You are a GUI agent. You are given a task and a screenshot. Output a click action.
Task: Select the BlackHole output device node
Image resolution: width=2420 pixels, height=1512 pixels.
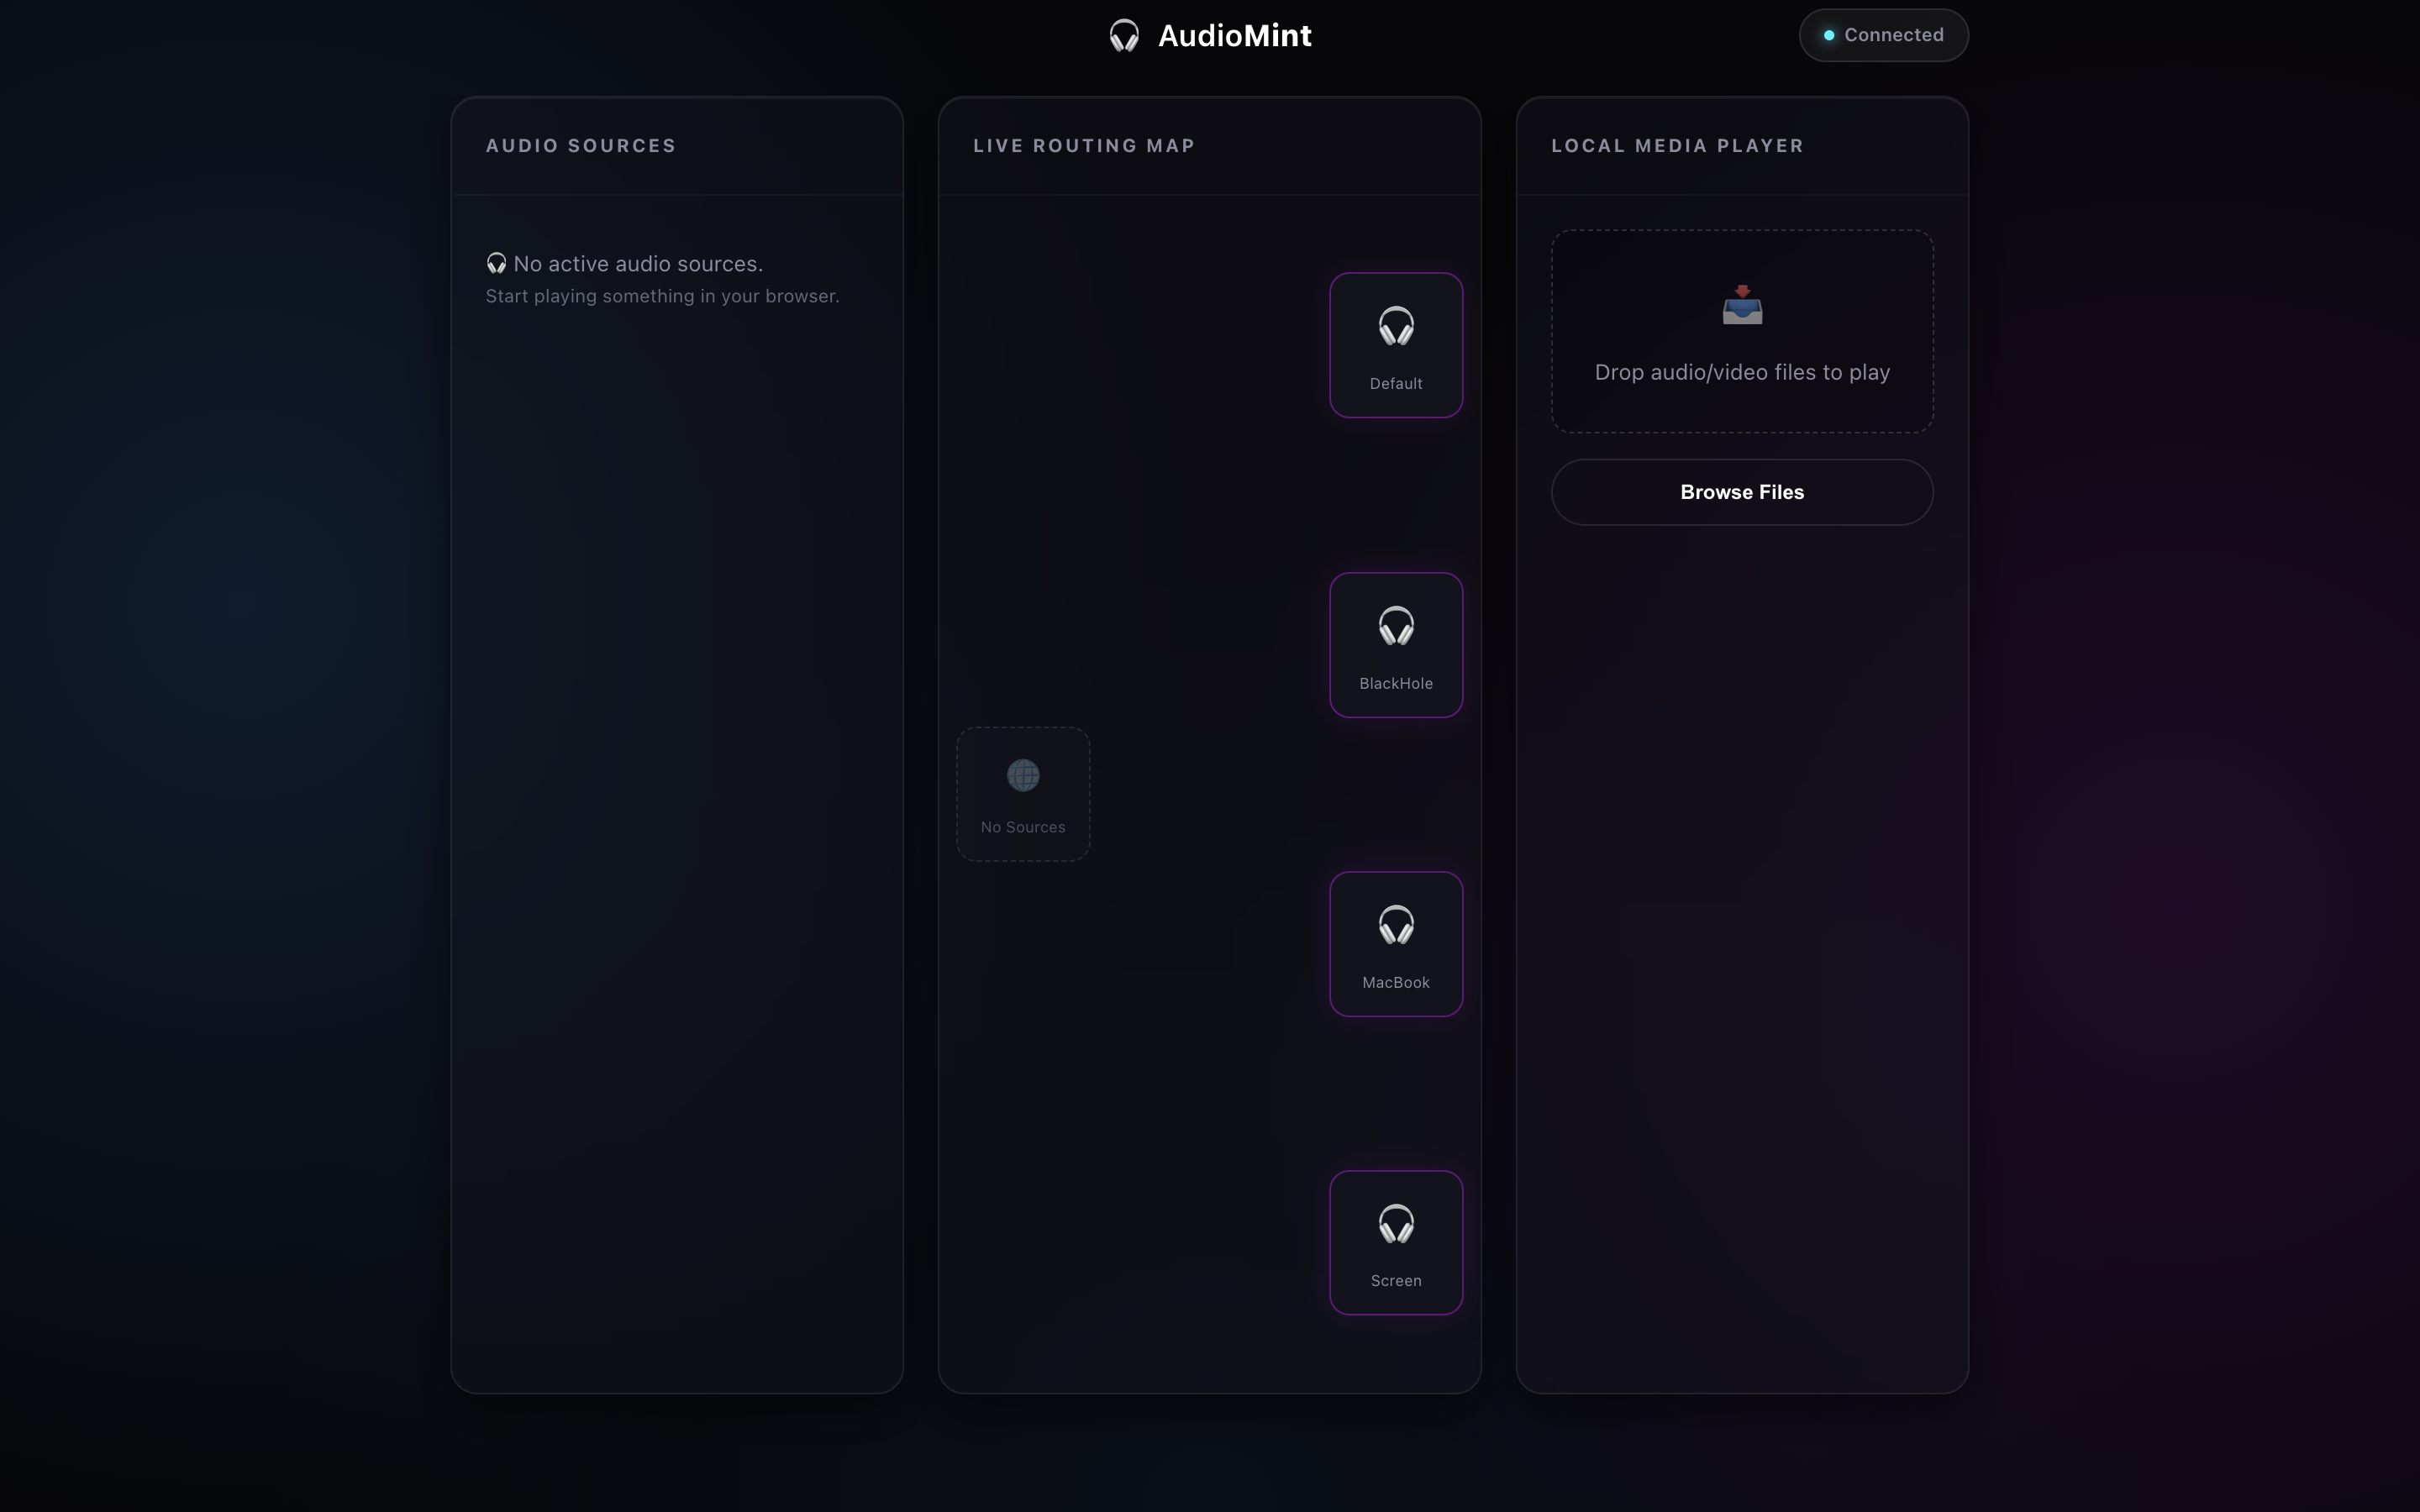(1396, 645)
